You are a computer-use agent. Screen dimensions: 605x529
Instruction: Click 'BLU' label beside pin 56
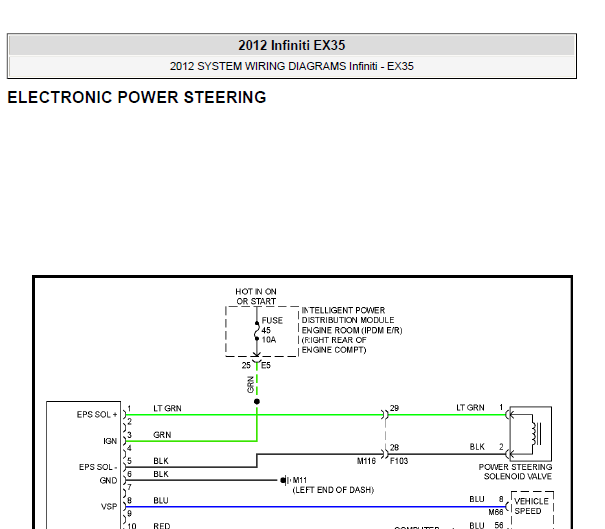point(477,525)
